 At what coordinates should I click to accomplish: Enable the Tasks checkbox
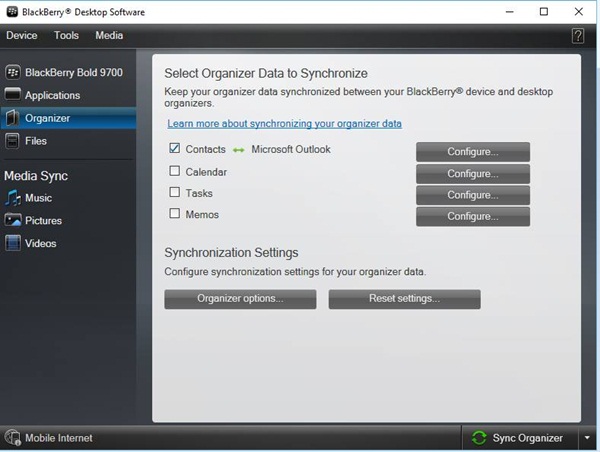coord(174,192)
